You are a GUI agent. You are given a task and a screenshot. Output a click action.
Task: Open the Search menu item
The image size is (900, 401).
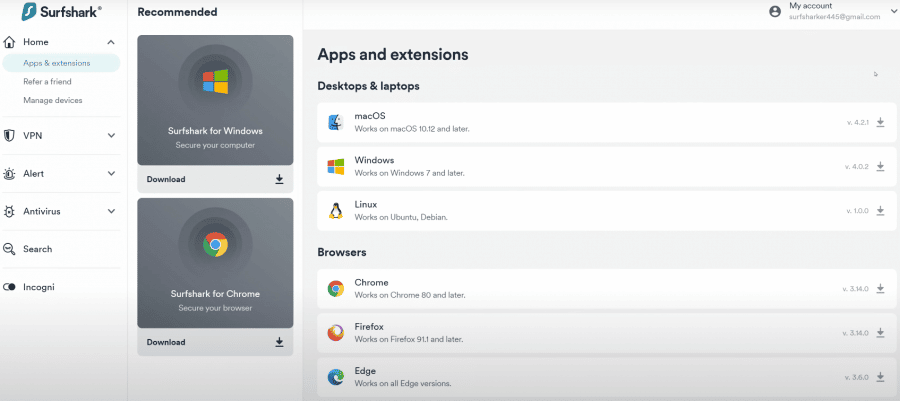pos(37,249)
